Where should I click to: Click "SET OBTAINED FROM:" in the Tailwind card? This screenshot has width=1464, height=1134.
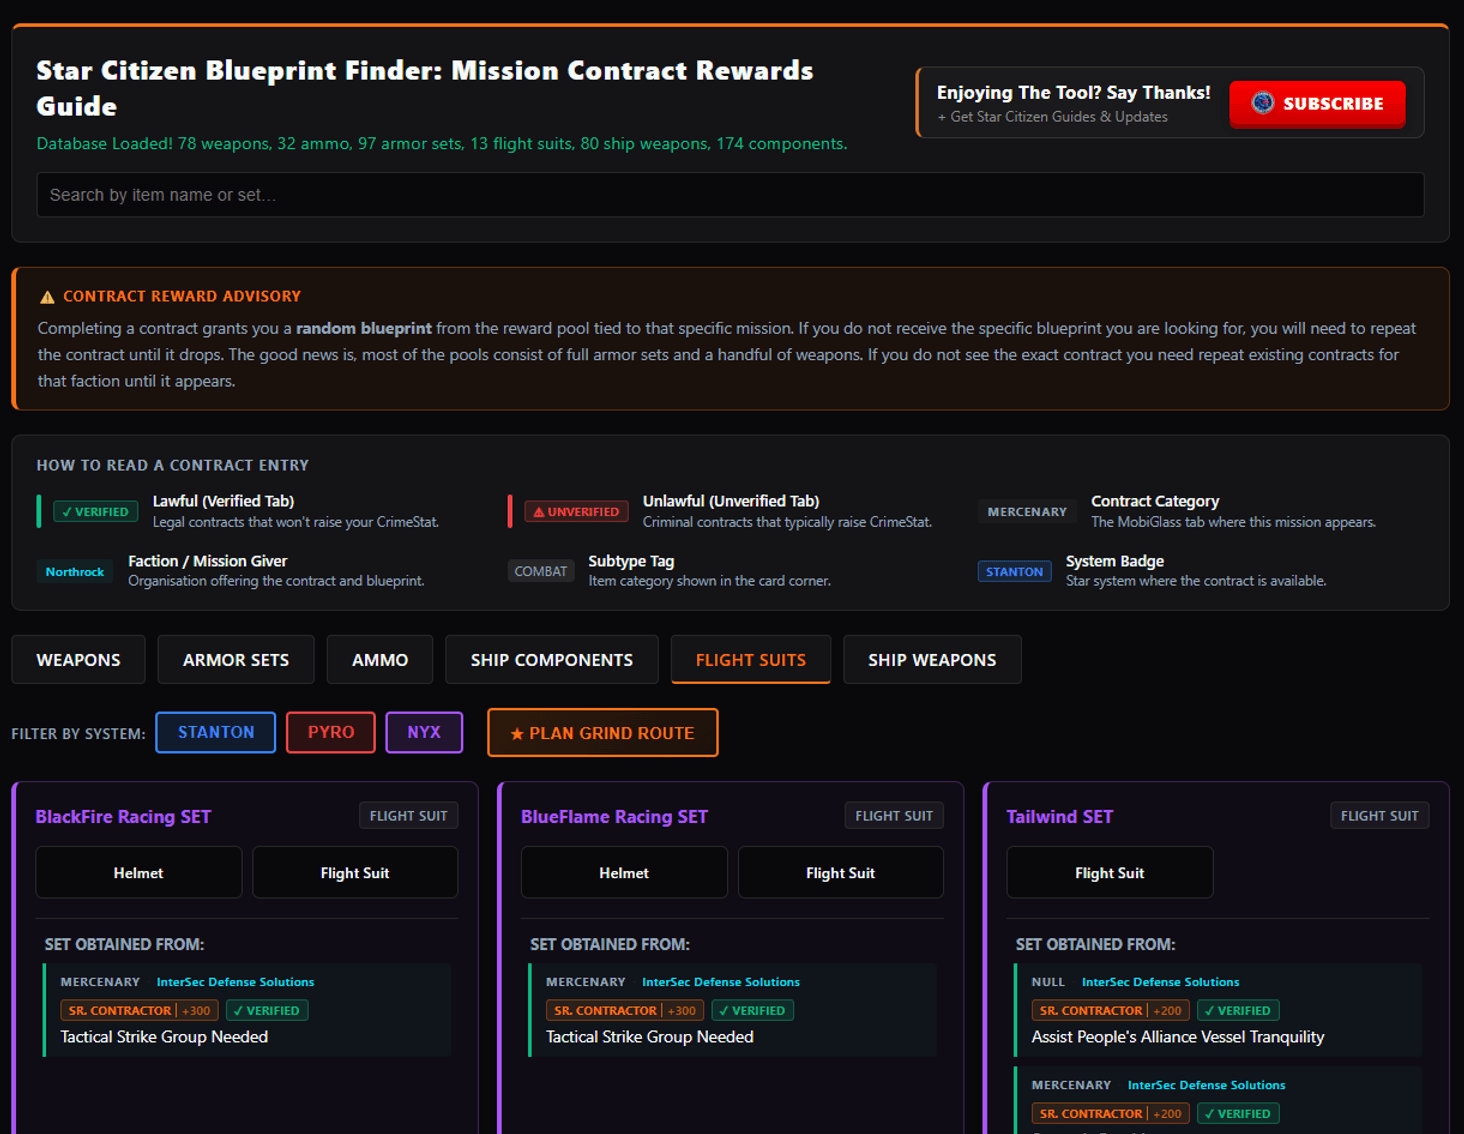coord(1095,944)
